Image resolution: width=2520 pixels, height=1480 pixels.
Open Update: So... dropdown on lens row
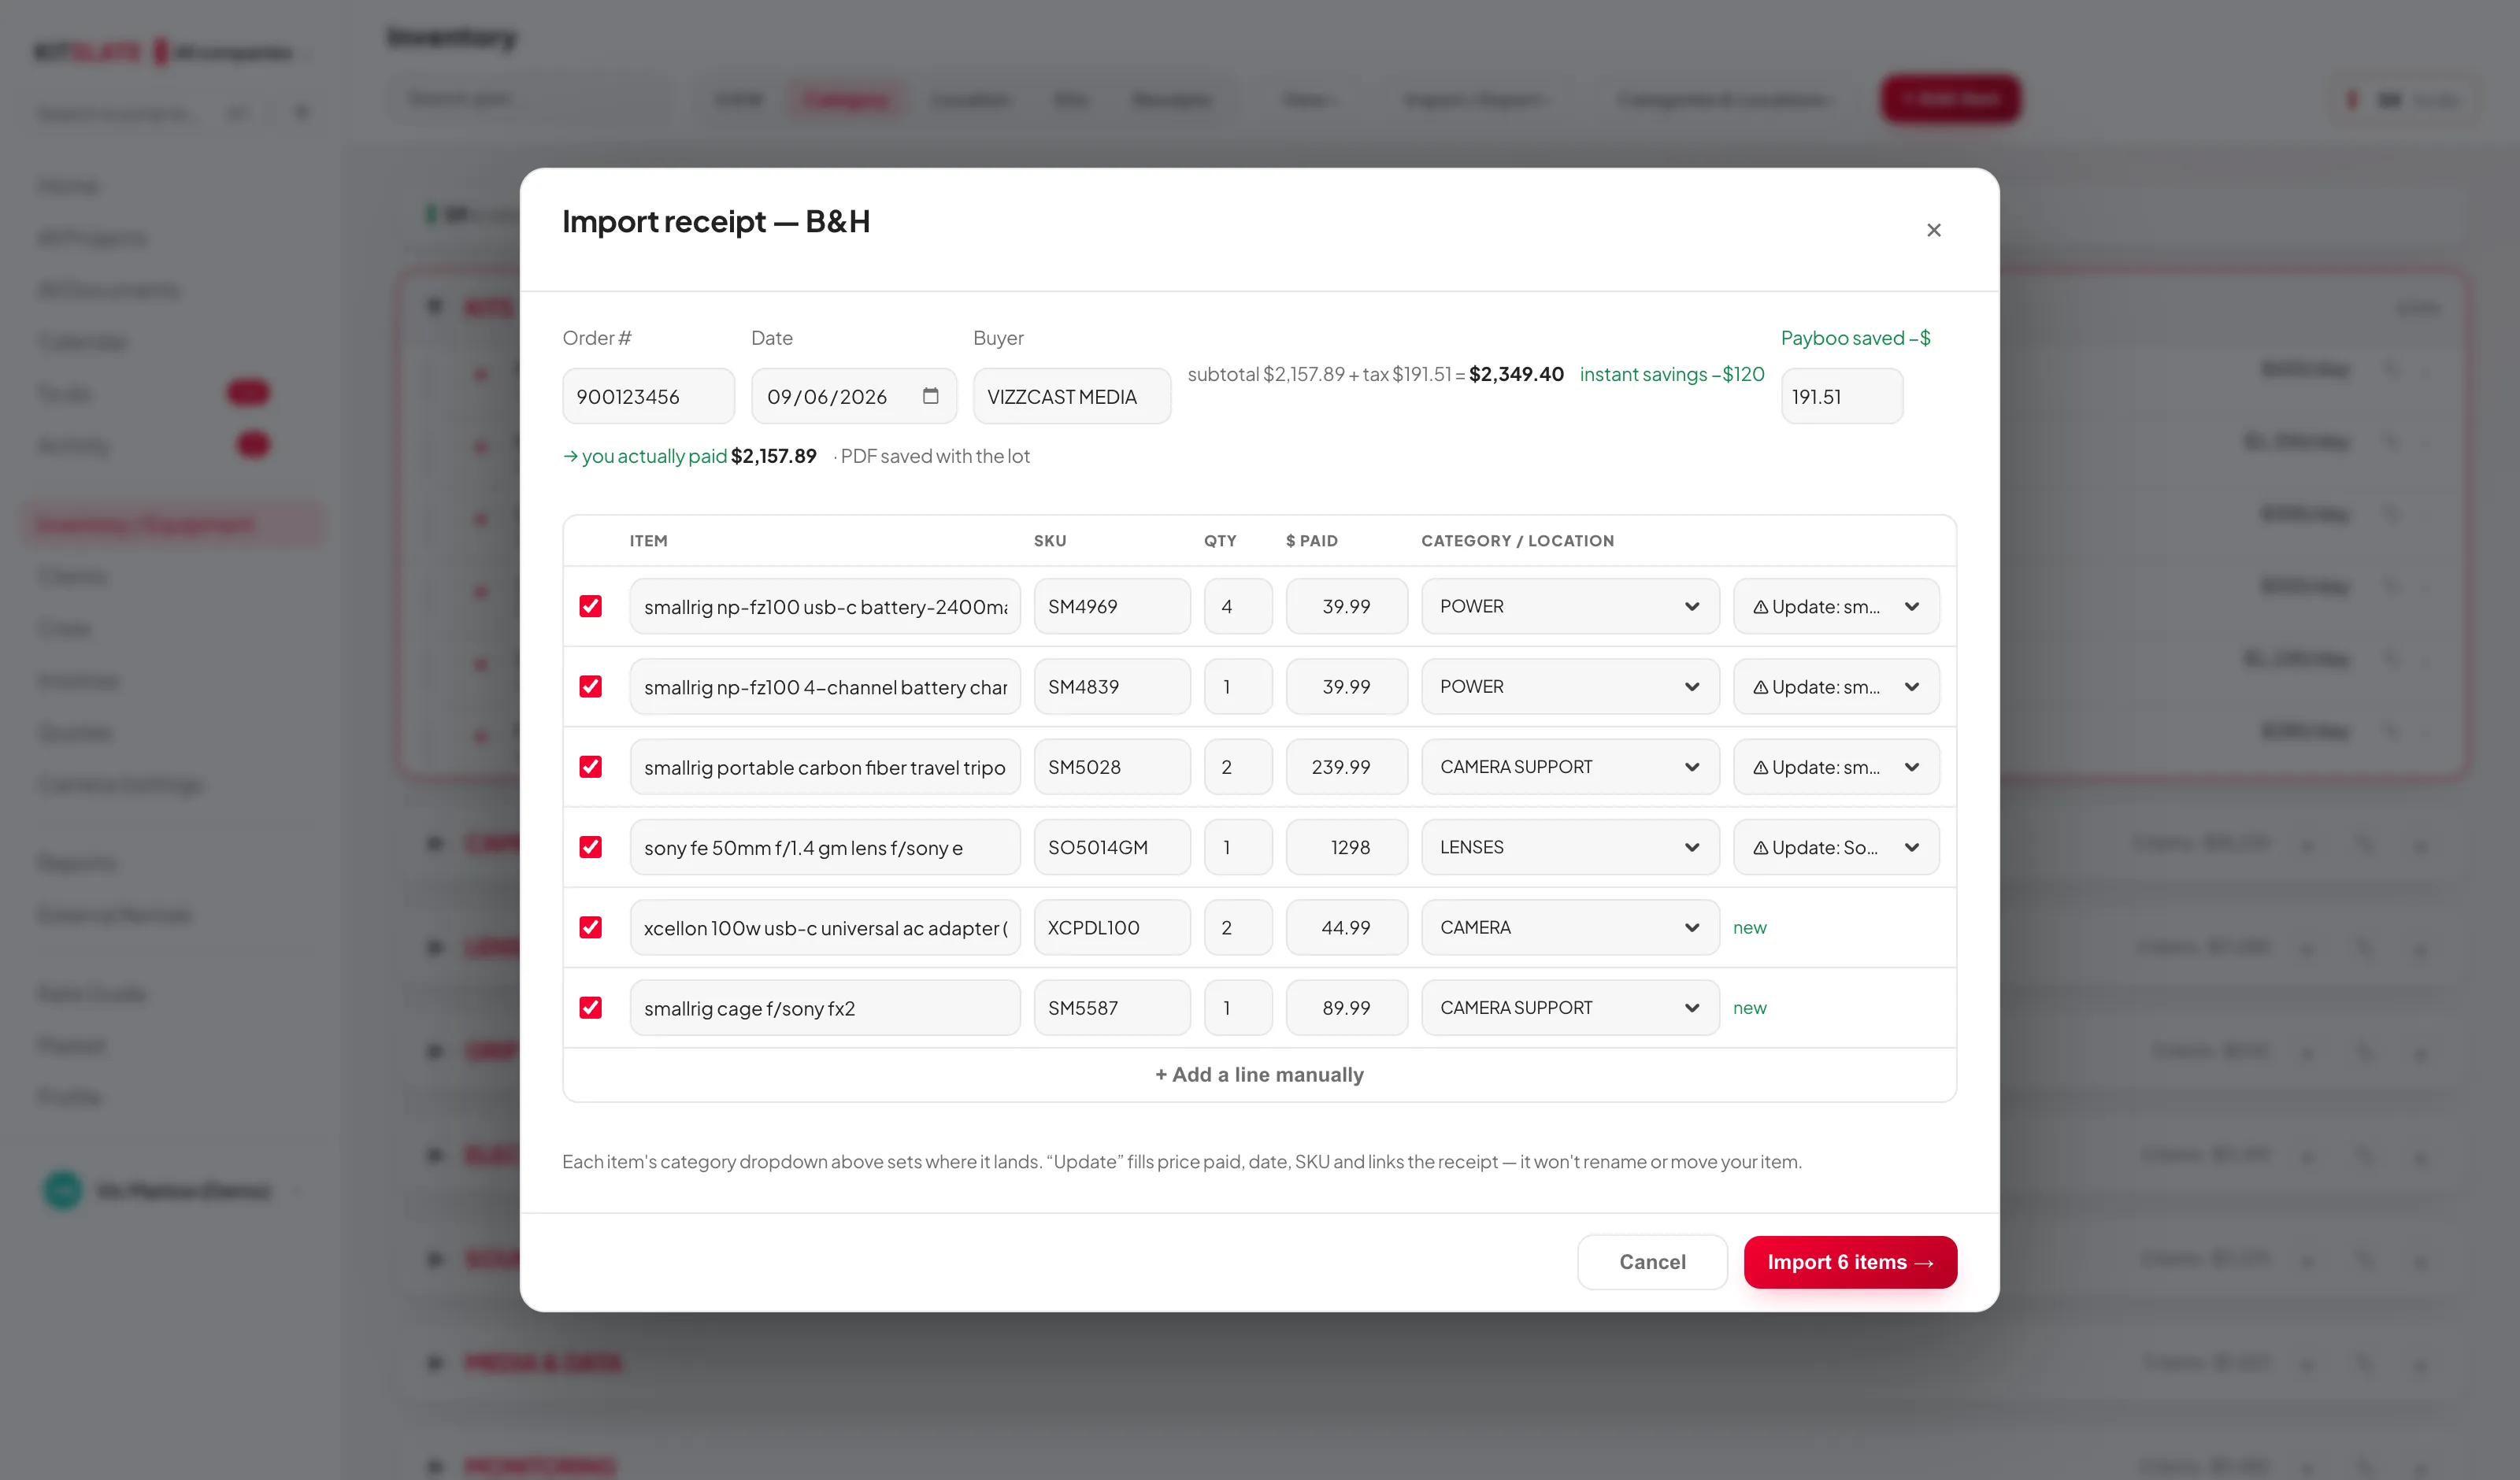[x=1836, y=847]
